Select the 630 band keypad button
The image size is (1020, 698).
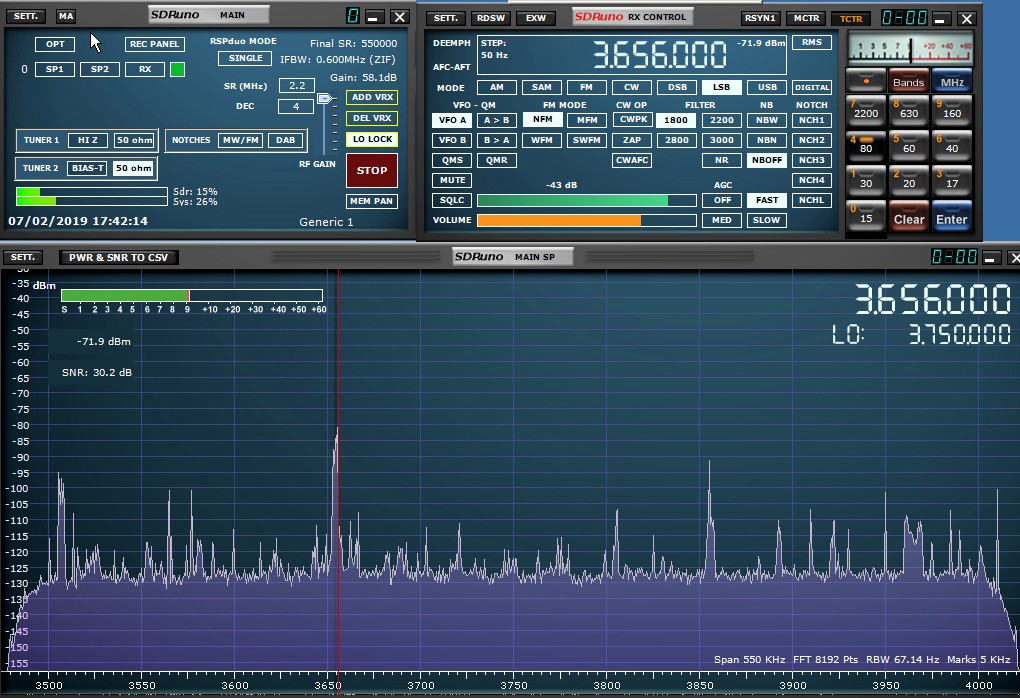[909, 109]
